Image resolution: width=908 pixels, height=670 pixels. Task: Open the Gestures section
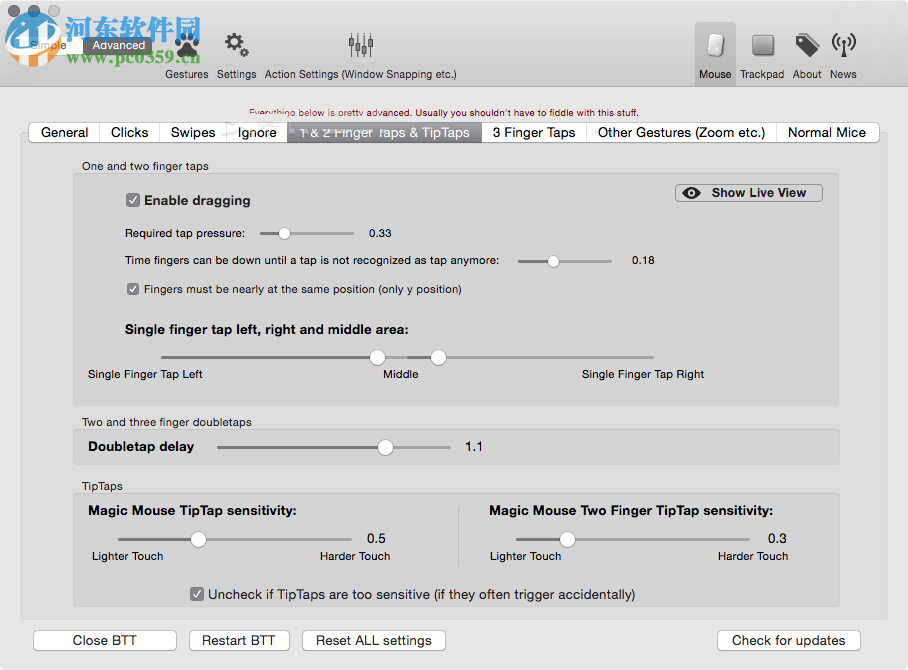186,45
